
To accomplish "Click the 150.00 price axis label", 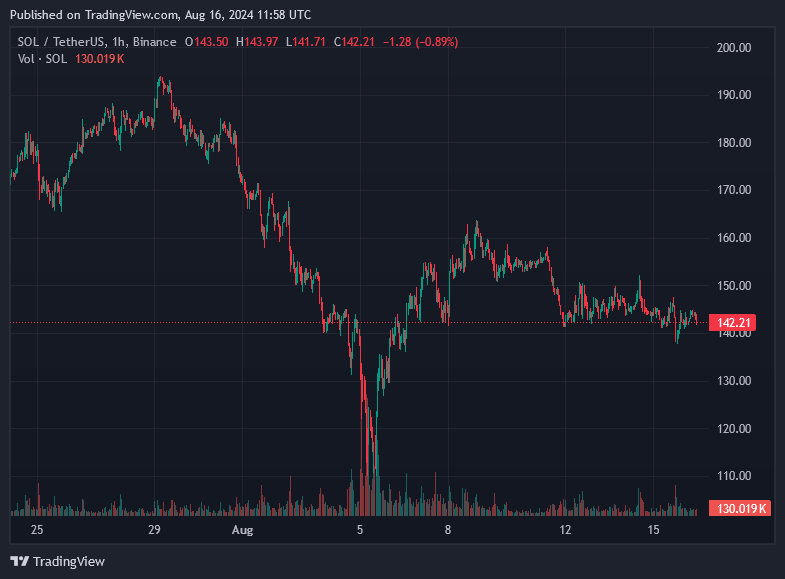I will pyautogui.click(x=734, y=286).
